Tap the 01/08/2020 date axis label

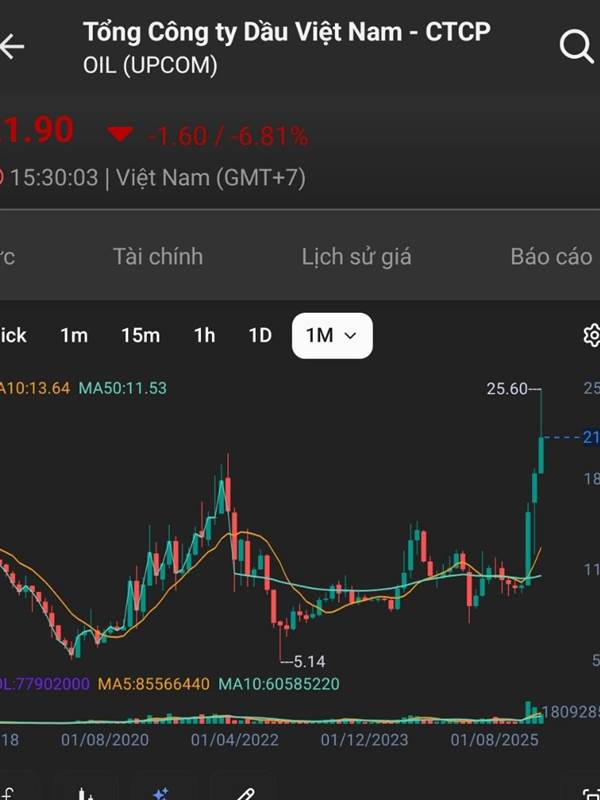[x=105, y=740]
